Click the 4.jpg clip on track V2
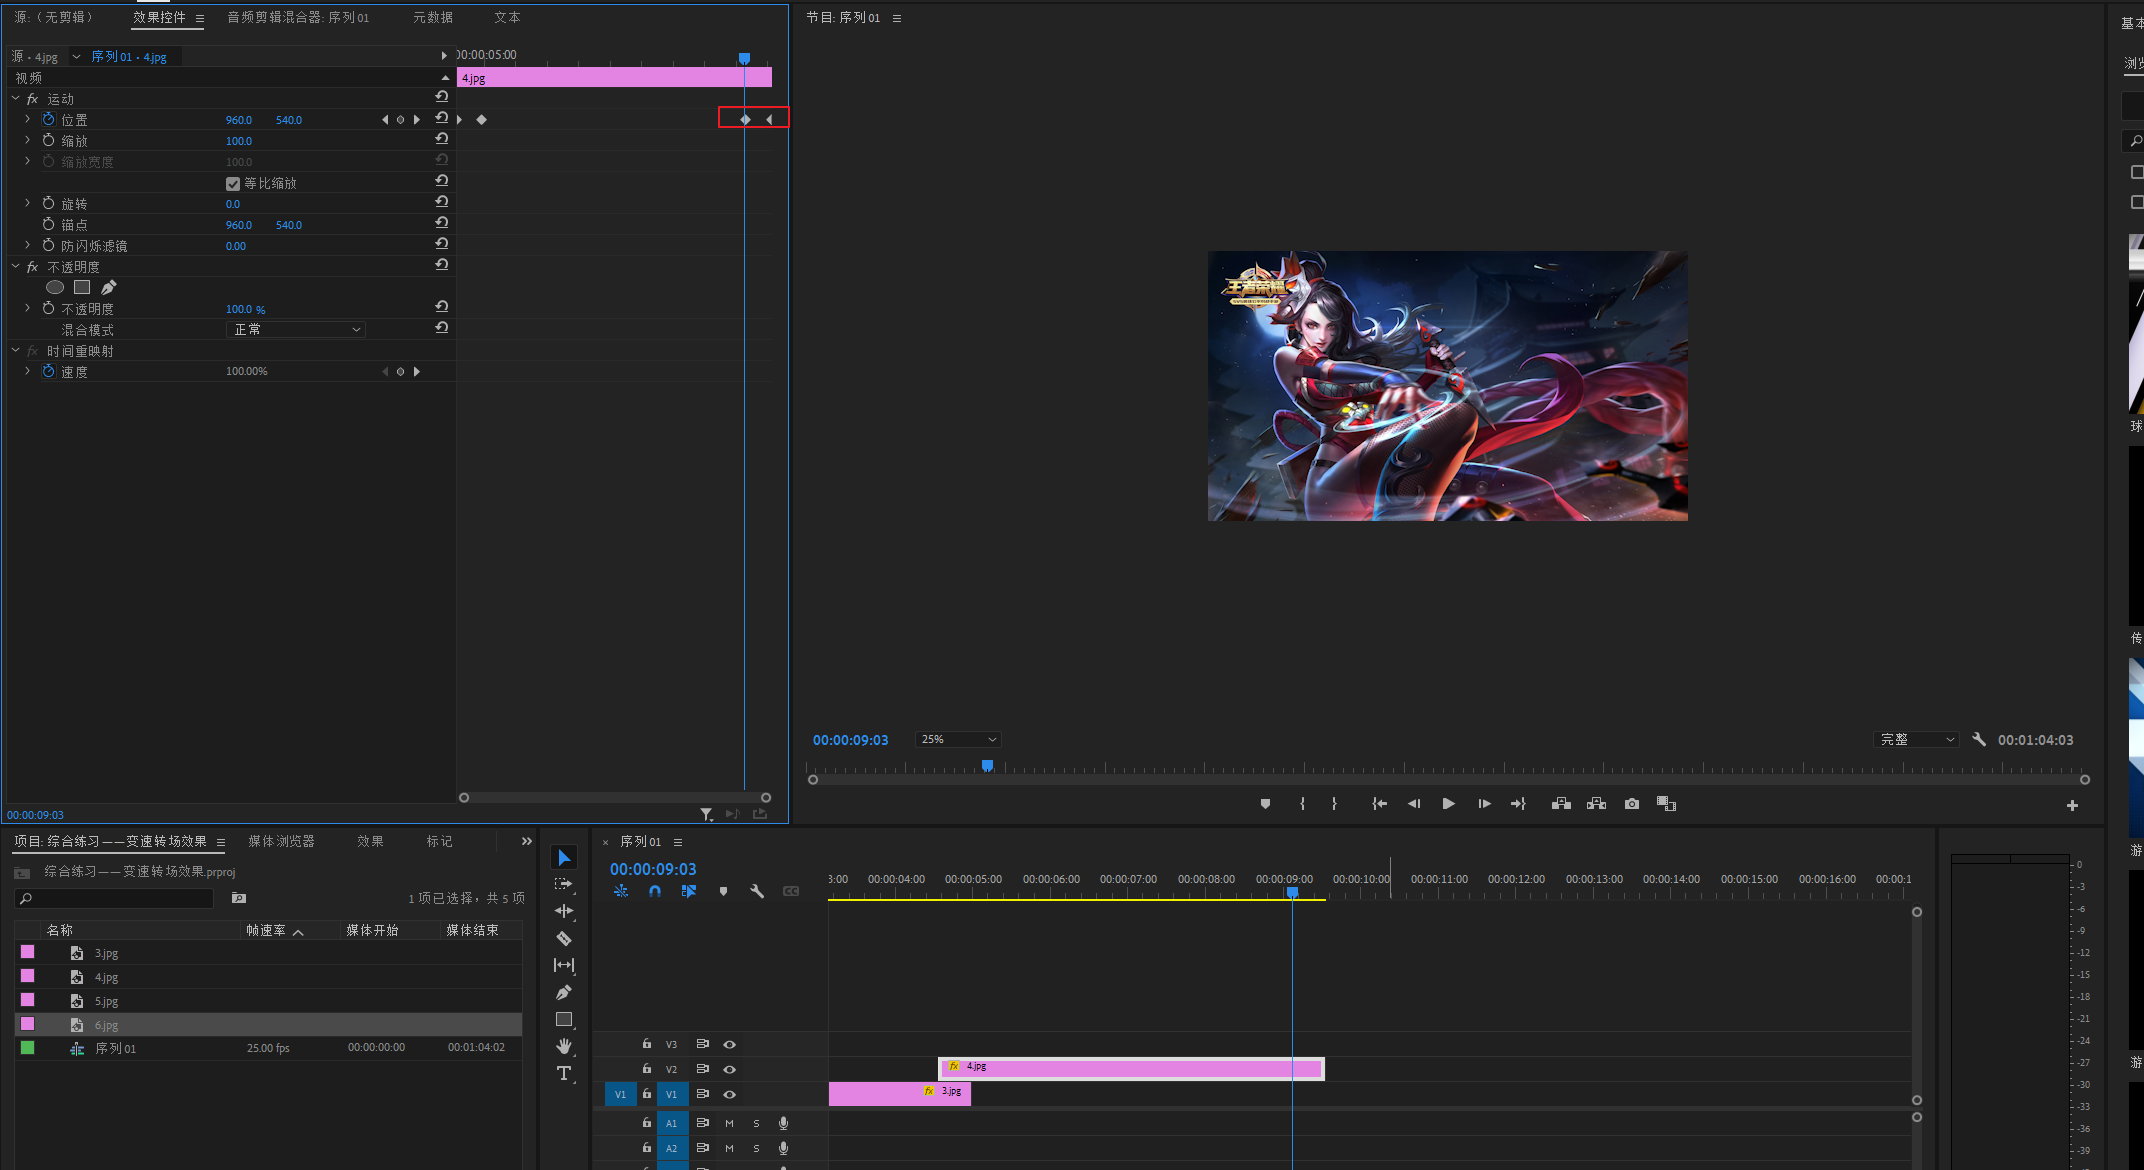The height and width of the screenshot is (1170, 2144). pyautogui.click(x=1130, y=1069)
